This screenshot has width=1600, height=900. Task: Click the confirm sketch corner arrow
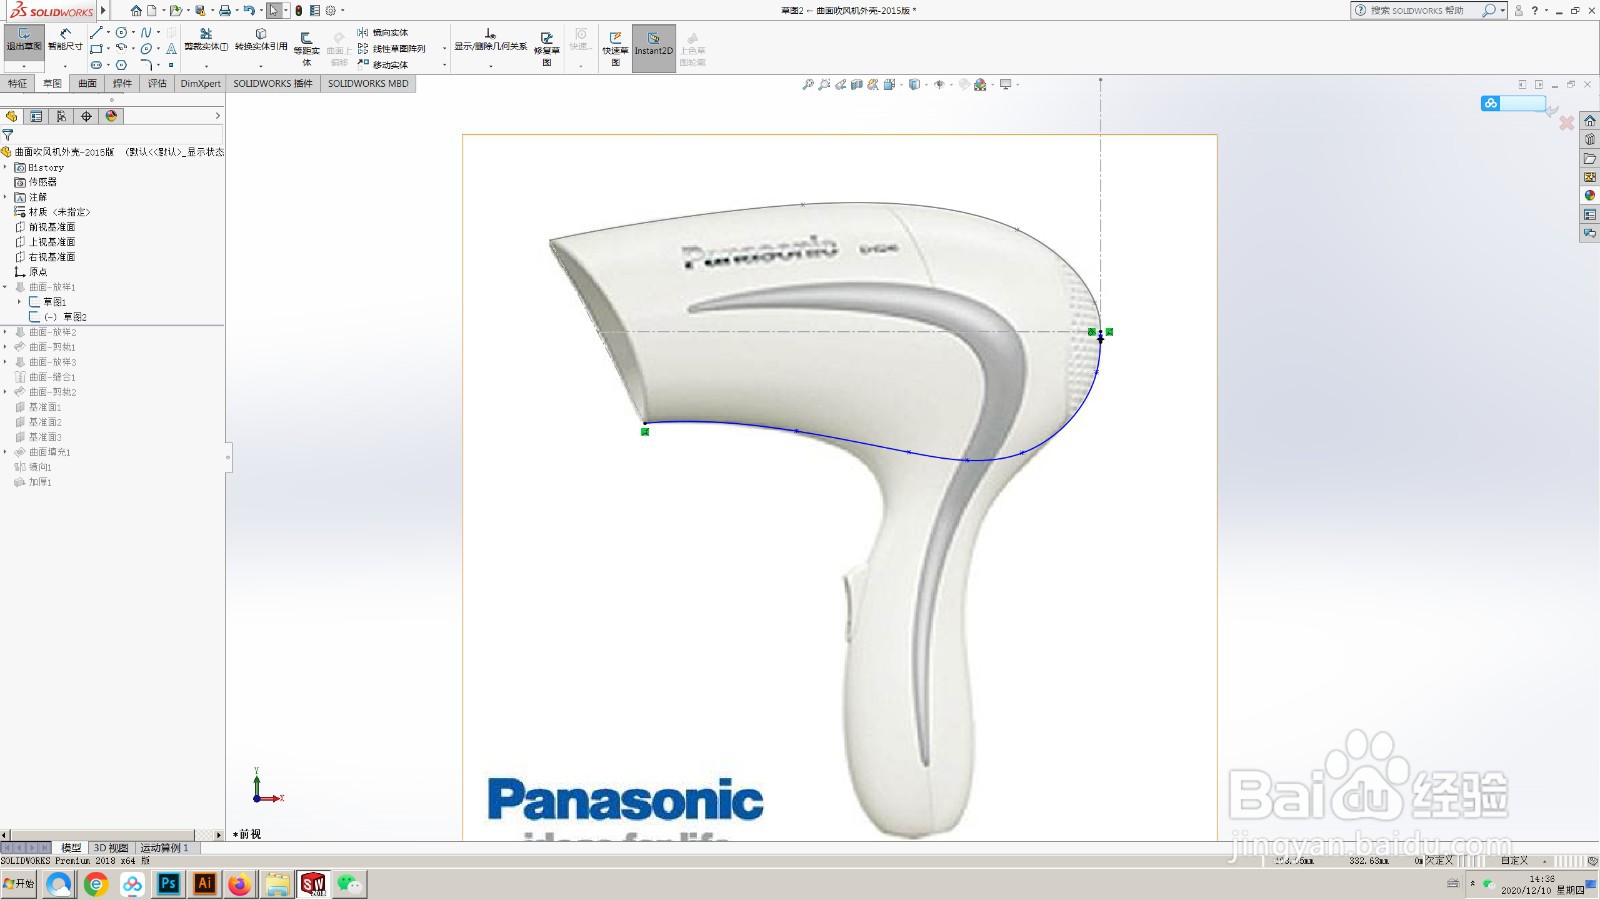point(1551,111)
